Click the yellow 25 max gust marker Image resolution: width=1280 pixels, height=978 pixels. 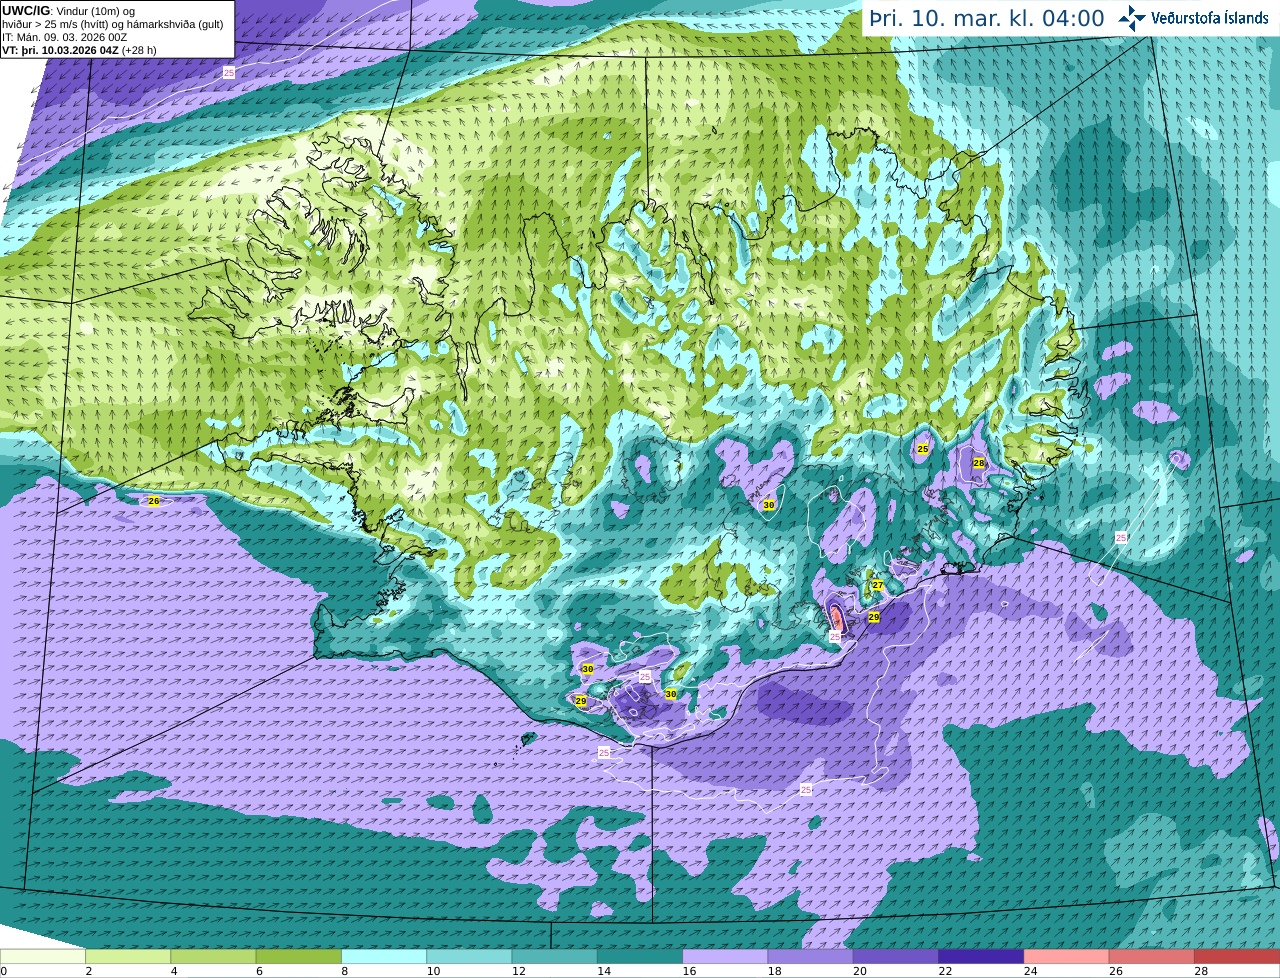(x=923, y=449)
